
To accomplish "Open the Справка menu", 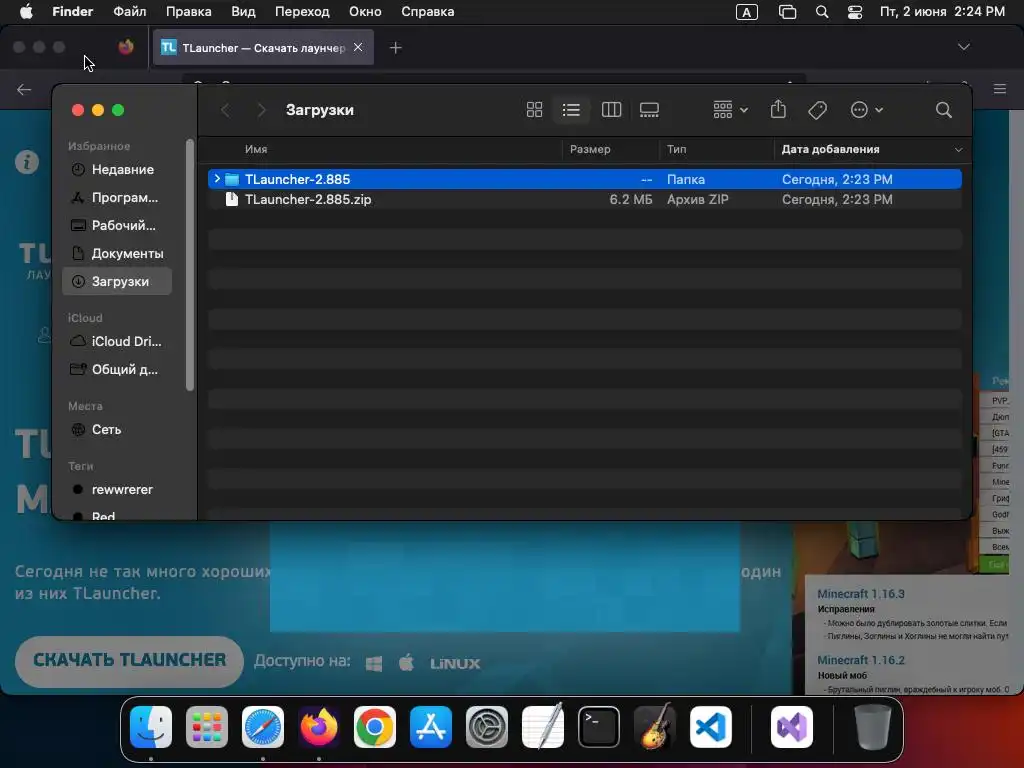I will [427, 12].
